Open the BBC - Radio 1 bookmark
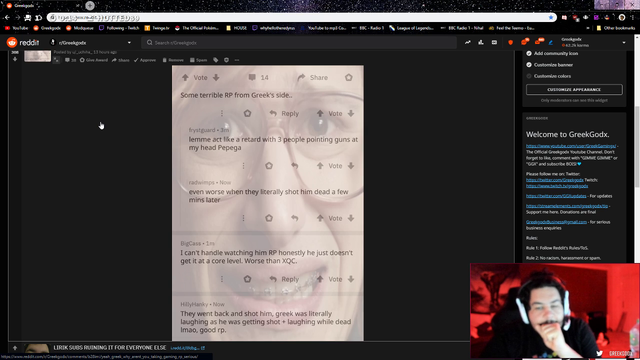Screen dimensions: 640x360 [x=367, y=28]
